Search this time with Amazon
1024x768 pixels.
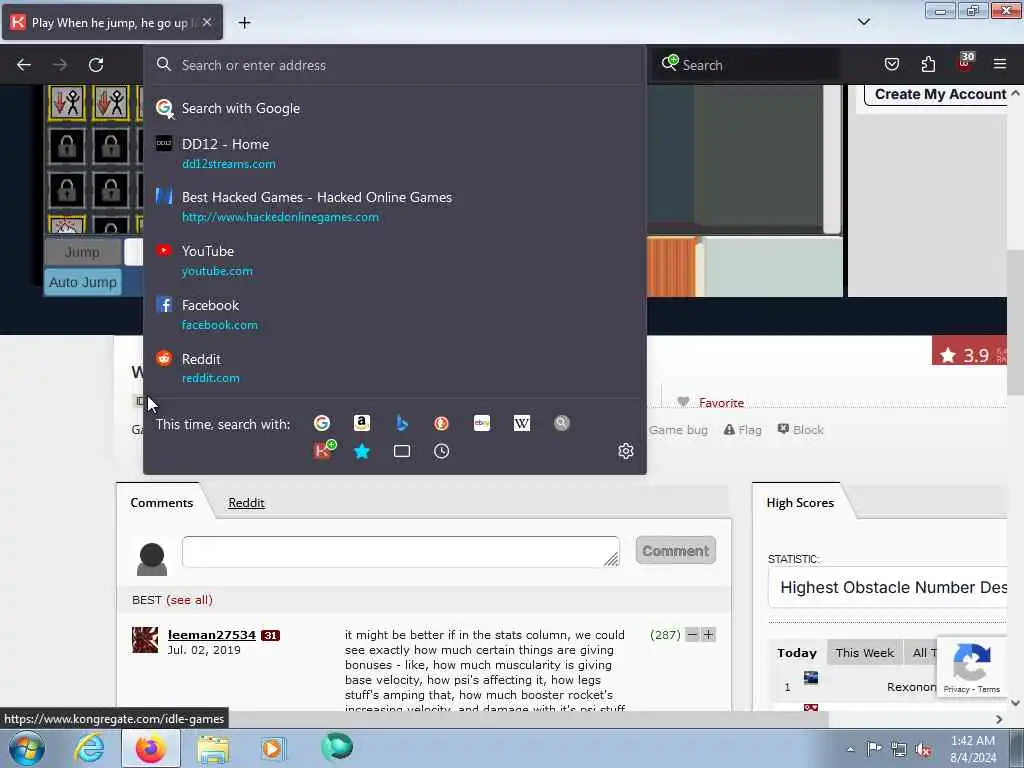(362, 423)
